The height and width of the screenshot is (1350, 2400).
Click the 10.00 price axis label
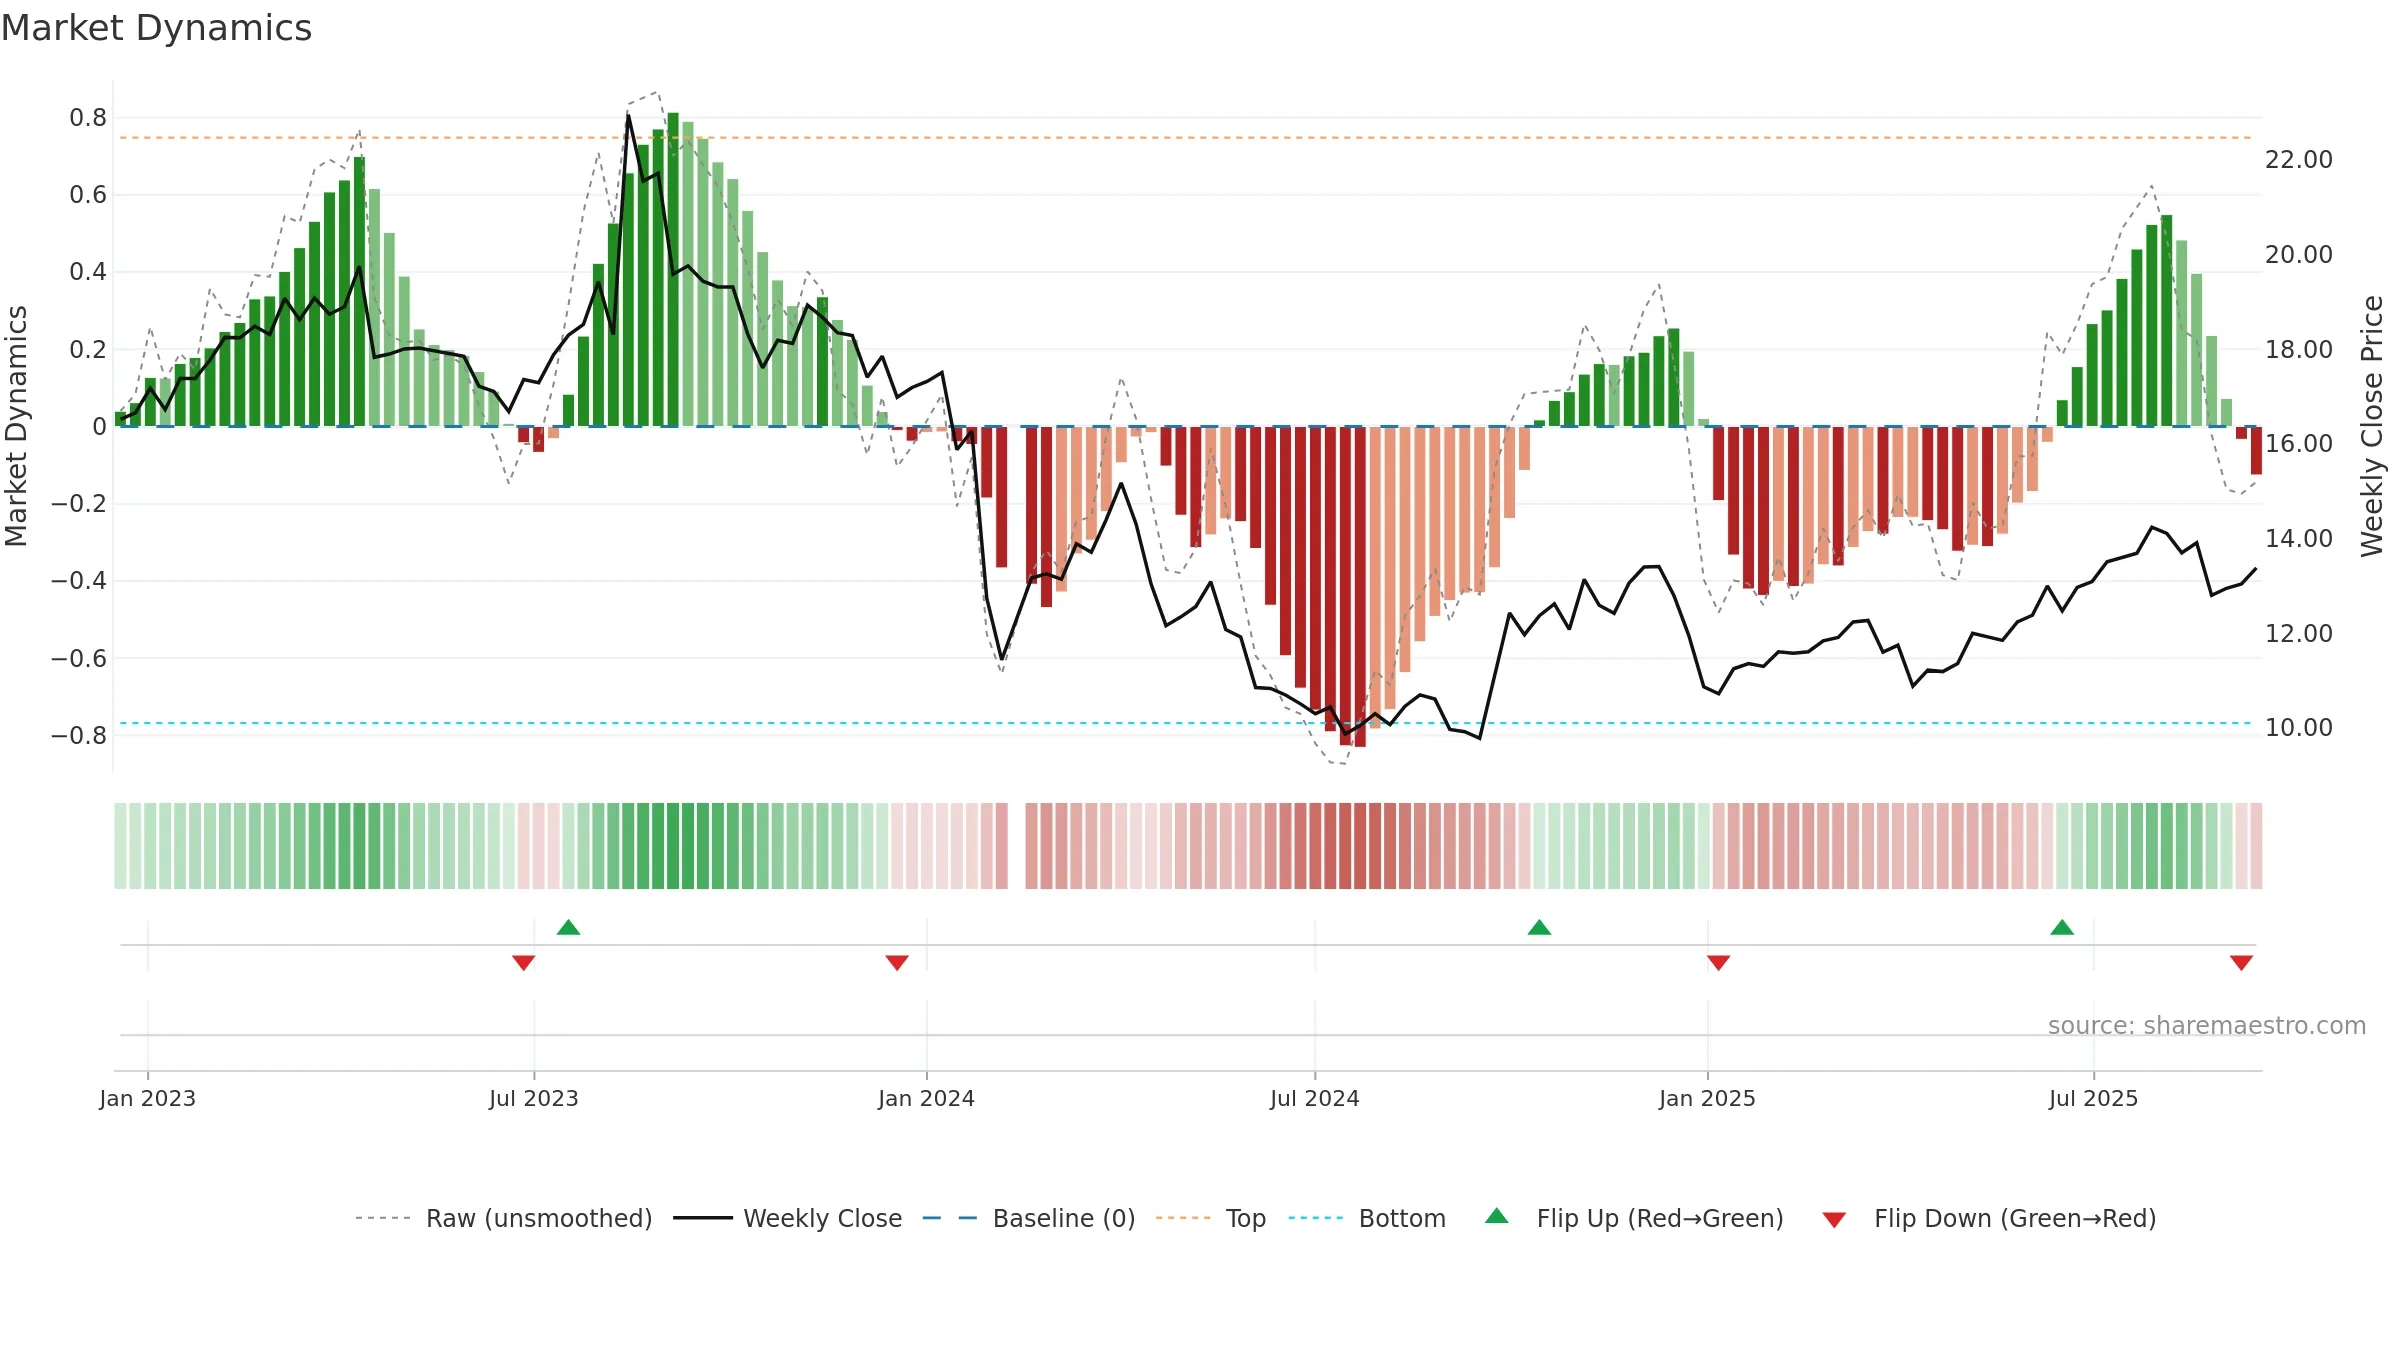point(2299,728)
